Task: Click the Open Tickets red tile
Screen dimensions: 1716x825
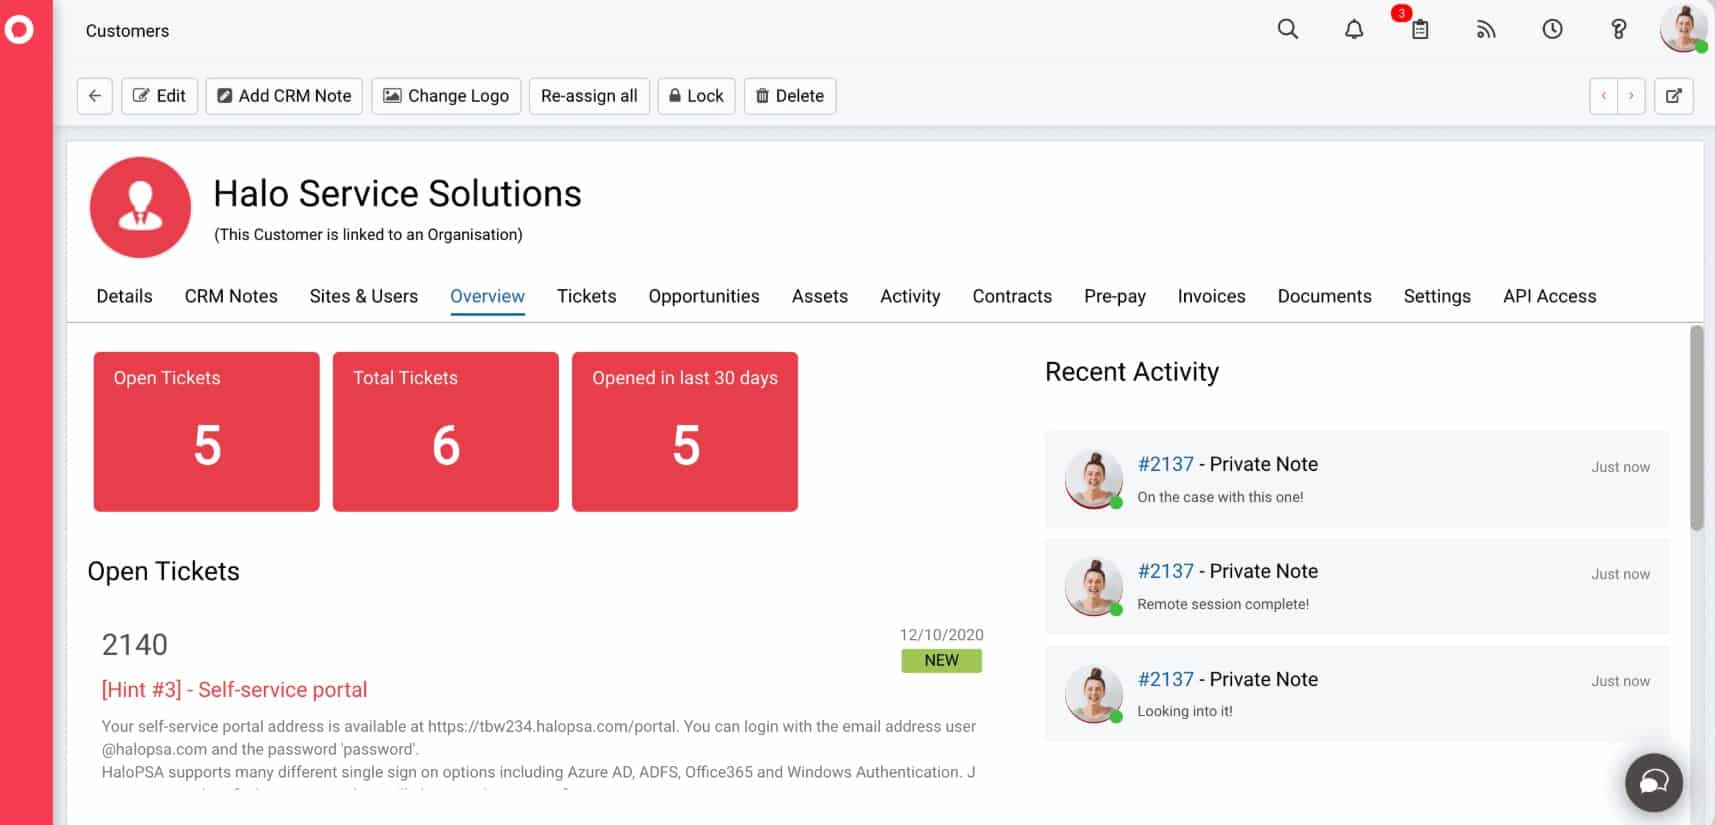Action: [x=207, y=431]
